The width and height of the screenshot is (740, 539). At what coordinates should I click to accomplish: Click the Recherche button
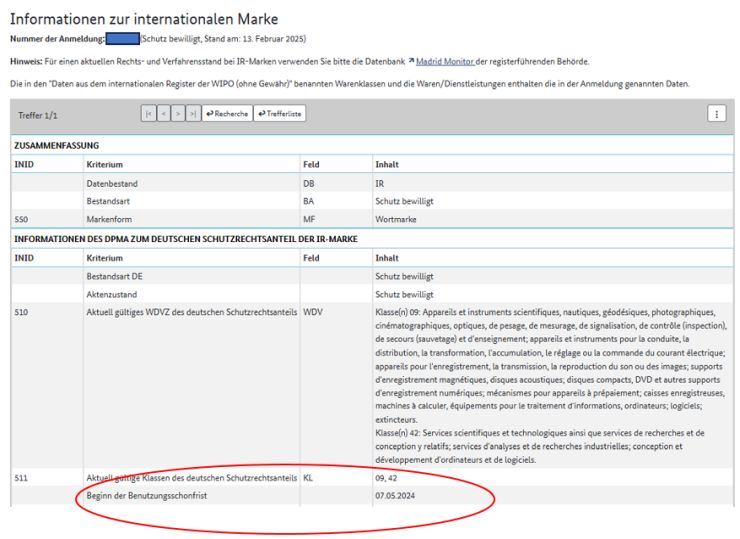227,114
